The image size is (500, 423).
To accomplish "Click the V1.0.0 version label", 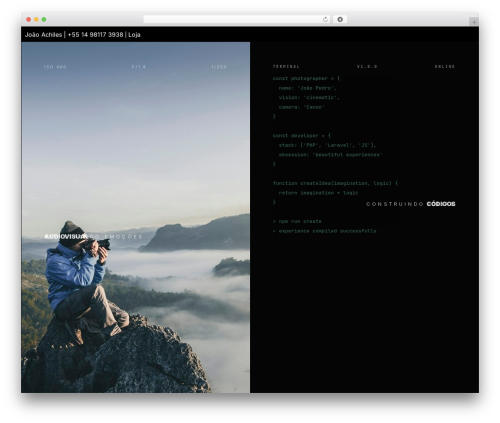I will tap(367, 67).
